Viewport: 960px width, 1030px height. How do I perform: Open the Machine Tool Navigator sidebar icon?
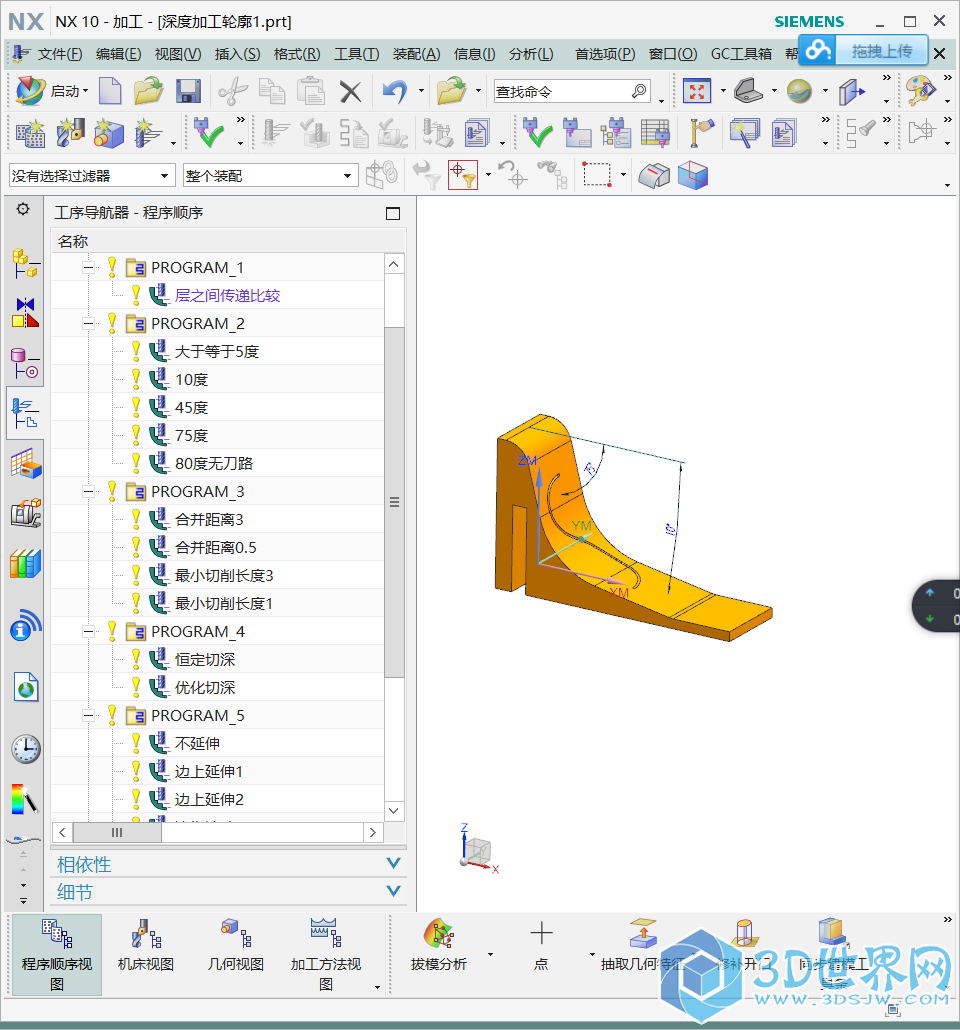coord(25,513)
